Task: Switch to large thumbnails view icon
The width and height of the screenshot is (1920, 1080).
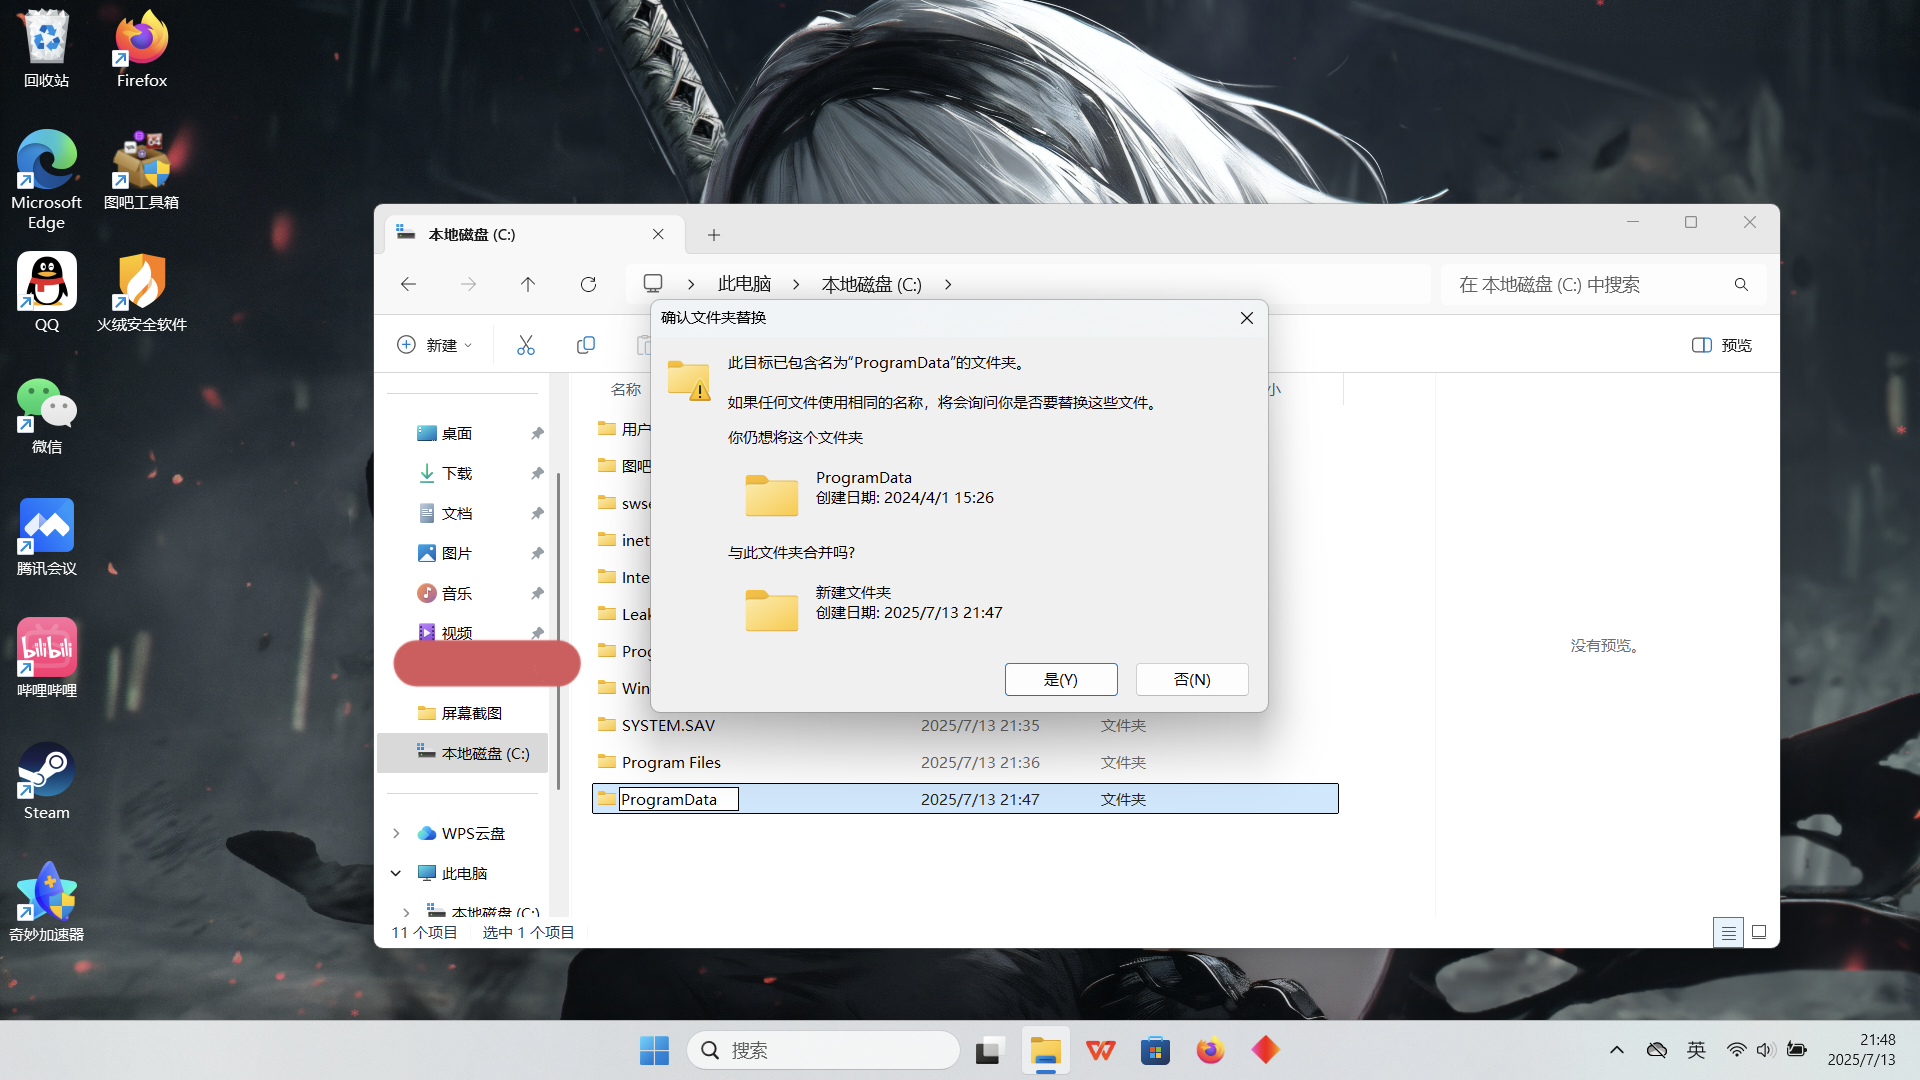Action: [x=1759, y=932]
